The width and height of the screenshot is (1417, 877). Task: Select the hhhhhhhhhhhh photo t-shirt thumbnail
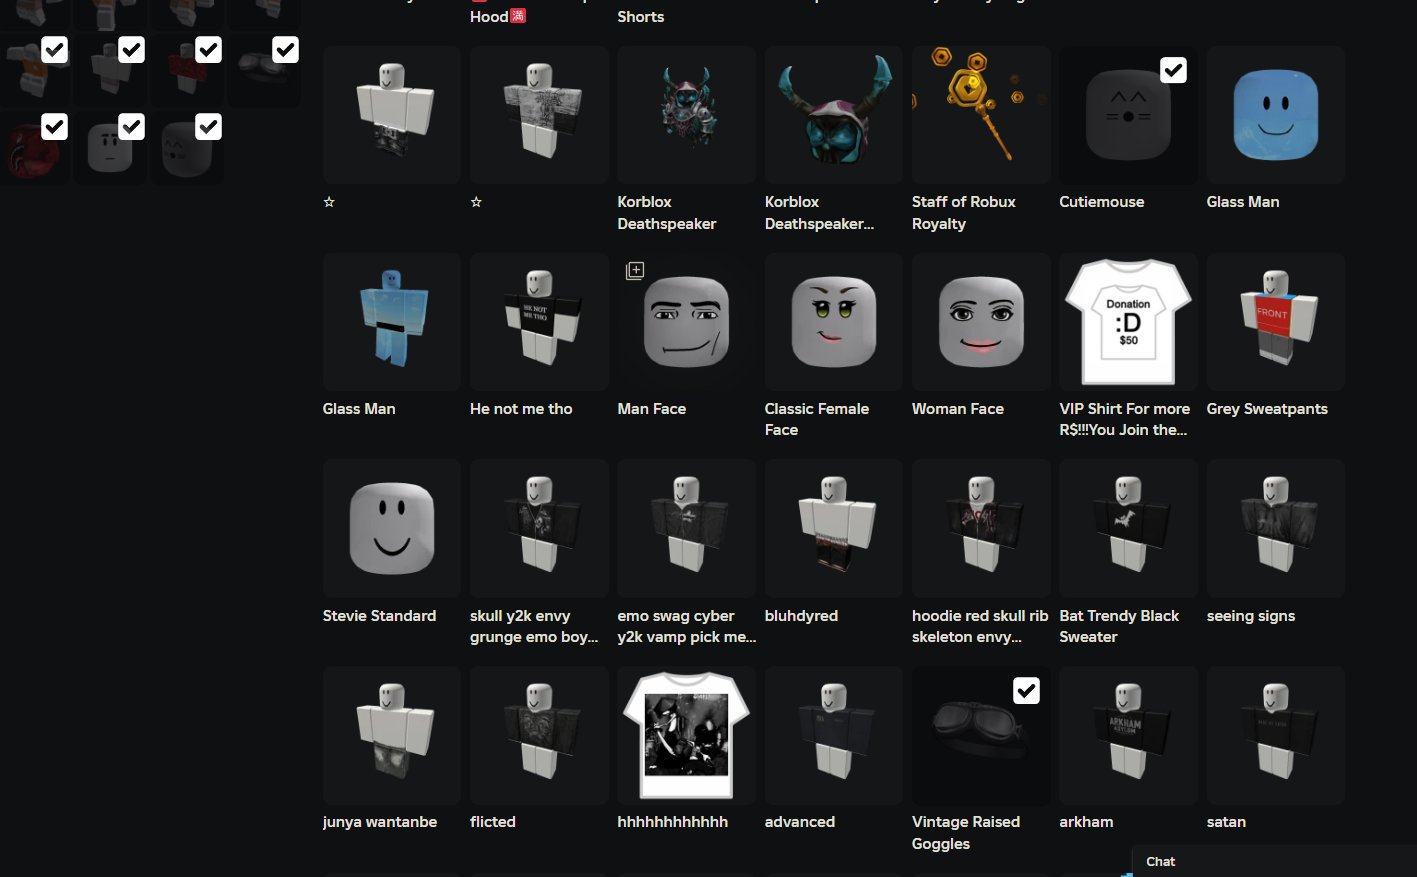tap(687, 736)
